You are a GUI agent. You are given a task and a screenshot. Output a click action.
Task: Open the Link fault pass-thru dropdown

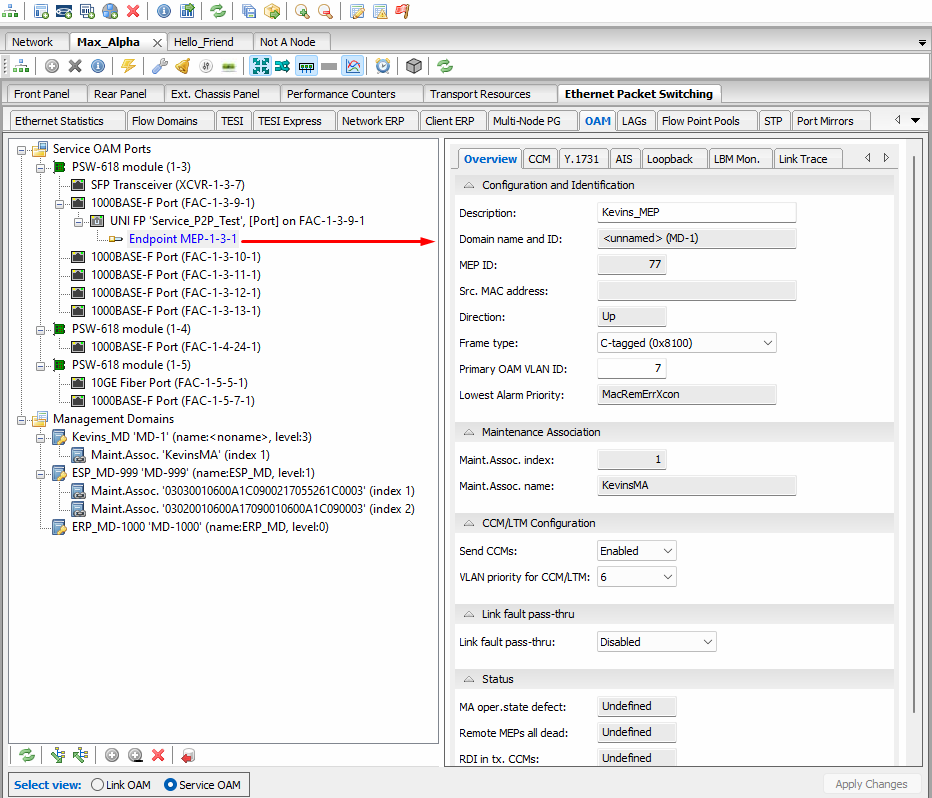tap(656, 642)
